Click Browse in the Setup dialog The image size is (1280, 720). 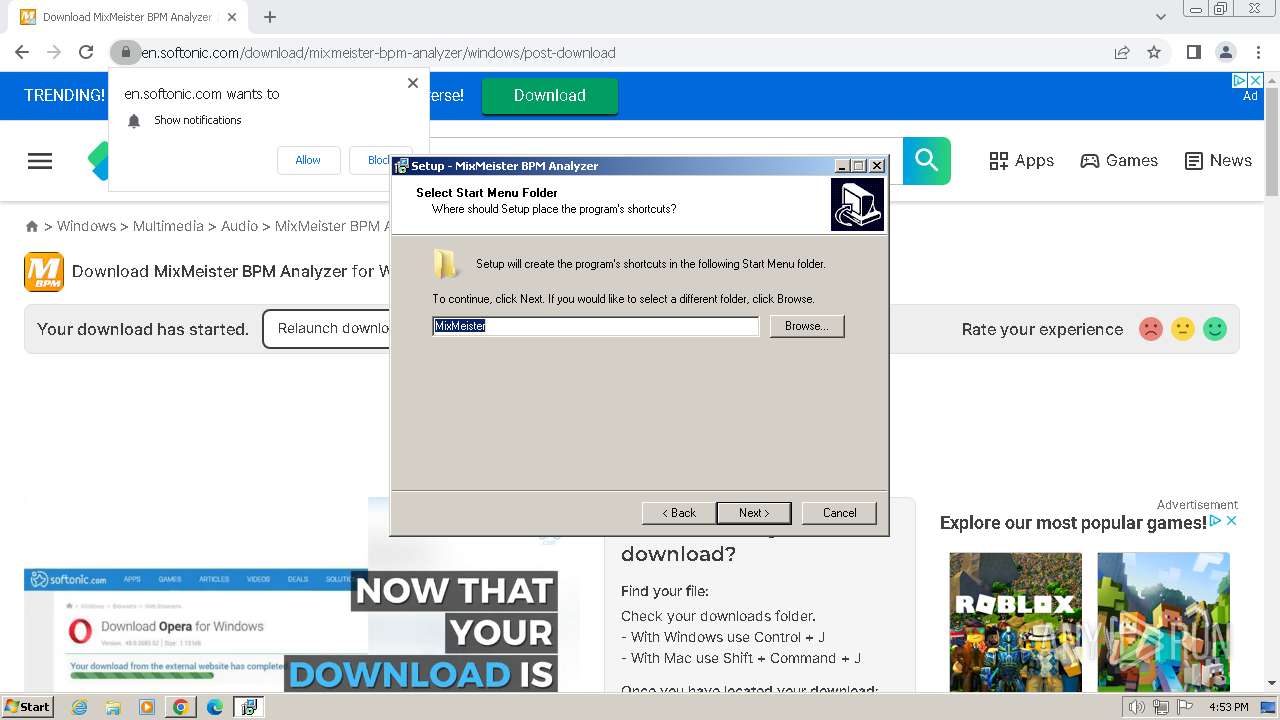(807, 326)
